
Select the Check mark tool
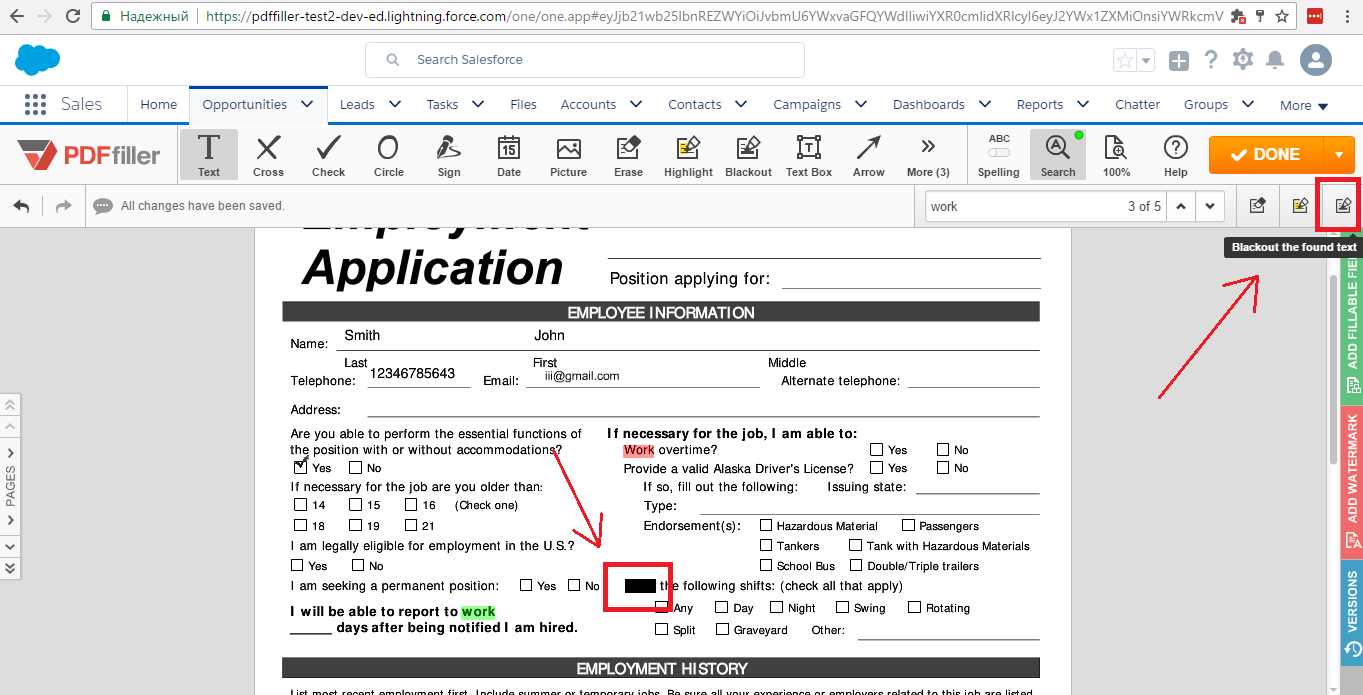tap(328, 155)
